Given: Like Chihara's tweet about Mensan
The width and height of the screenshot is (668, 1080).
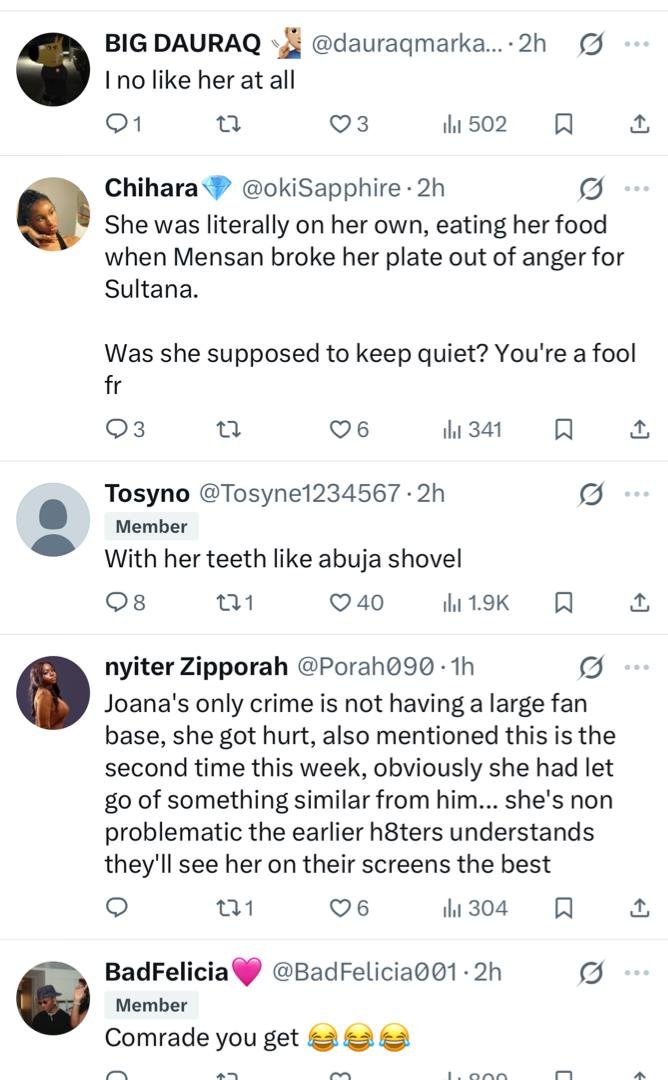Looking at the screenshot, I should point(342,429).
